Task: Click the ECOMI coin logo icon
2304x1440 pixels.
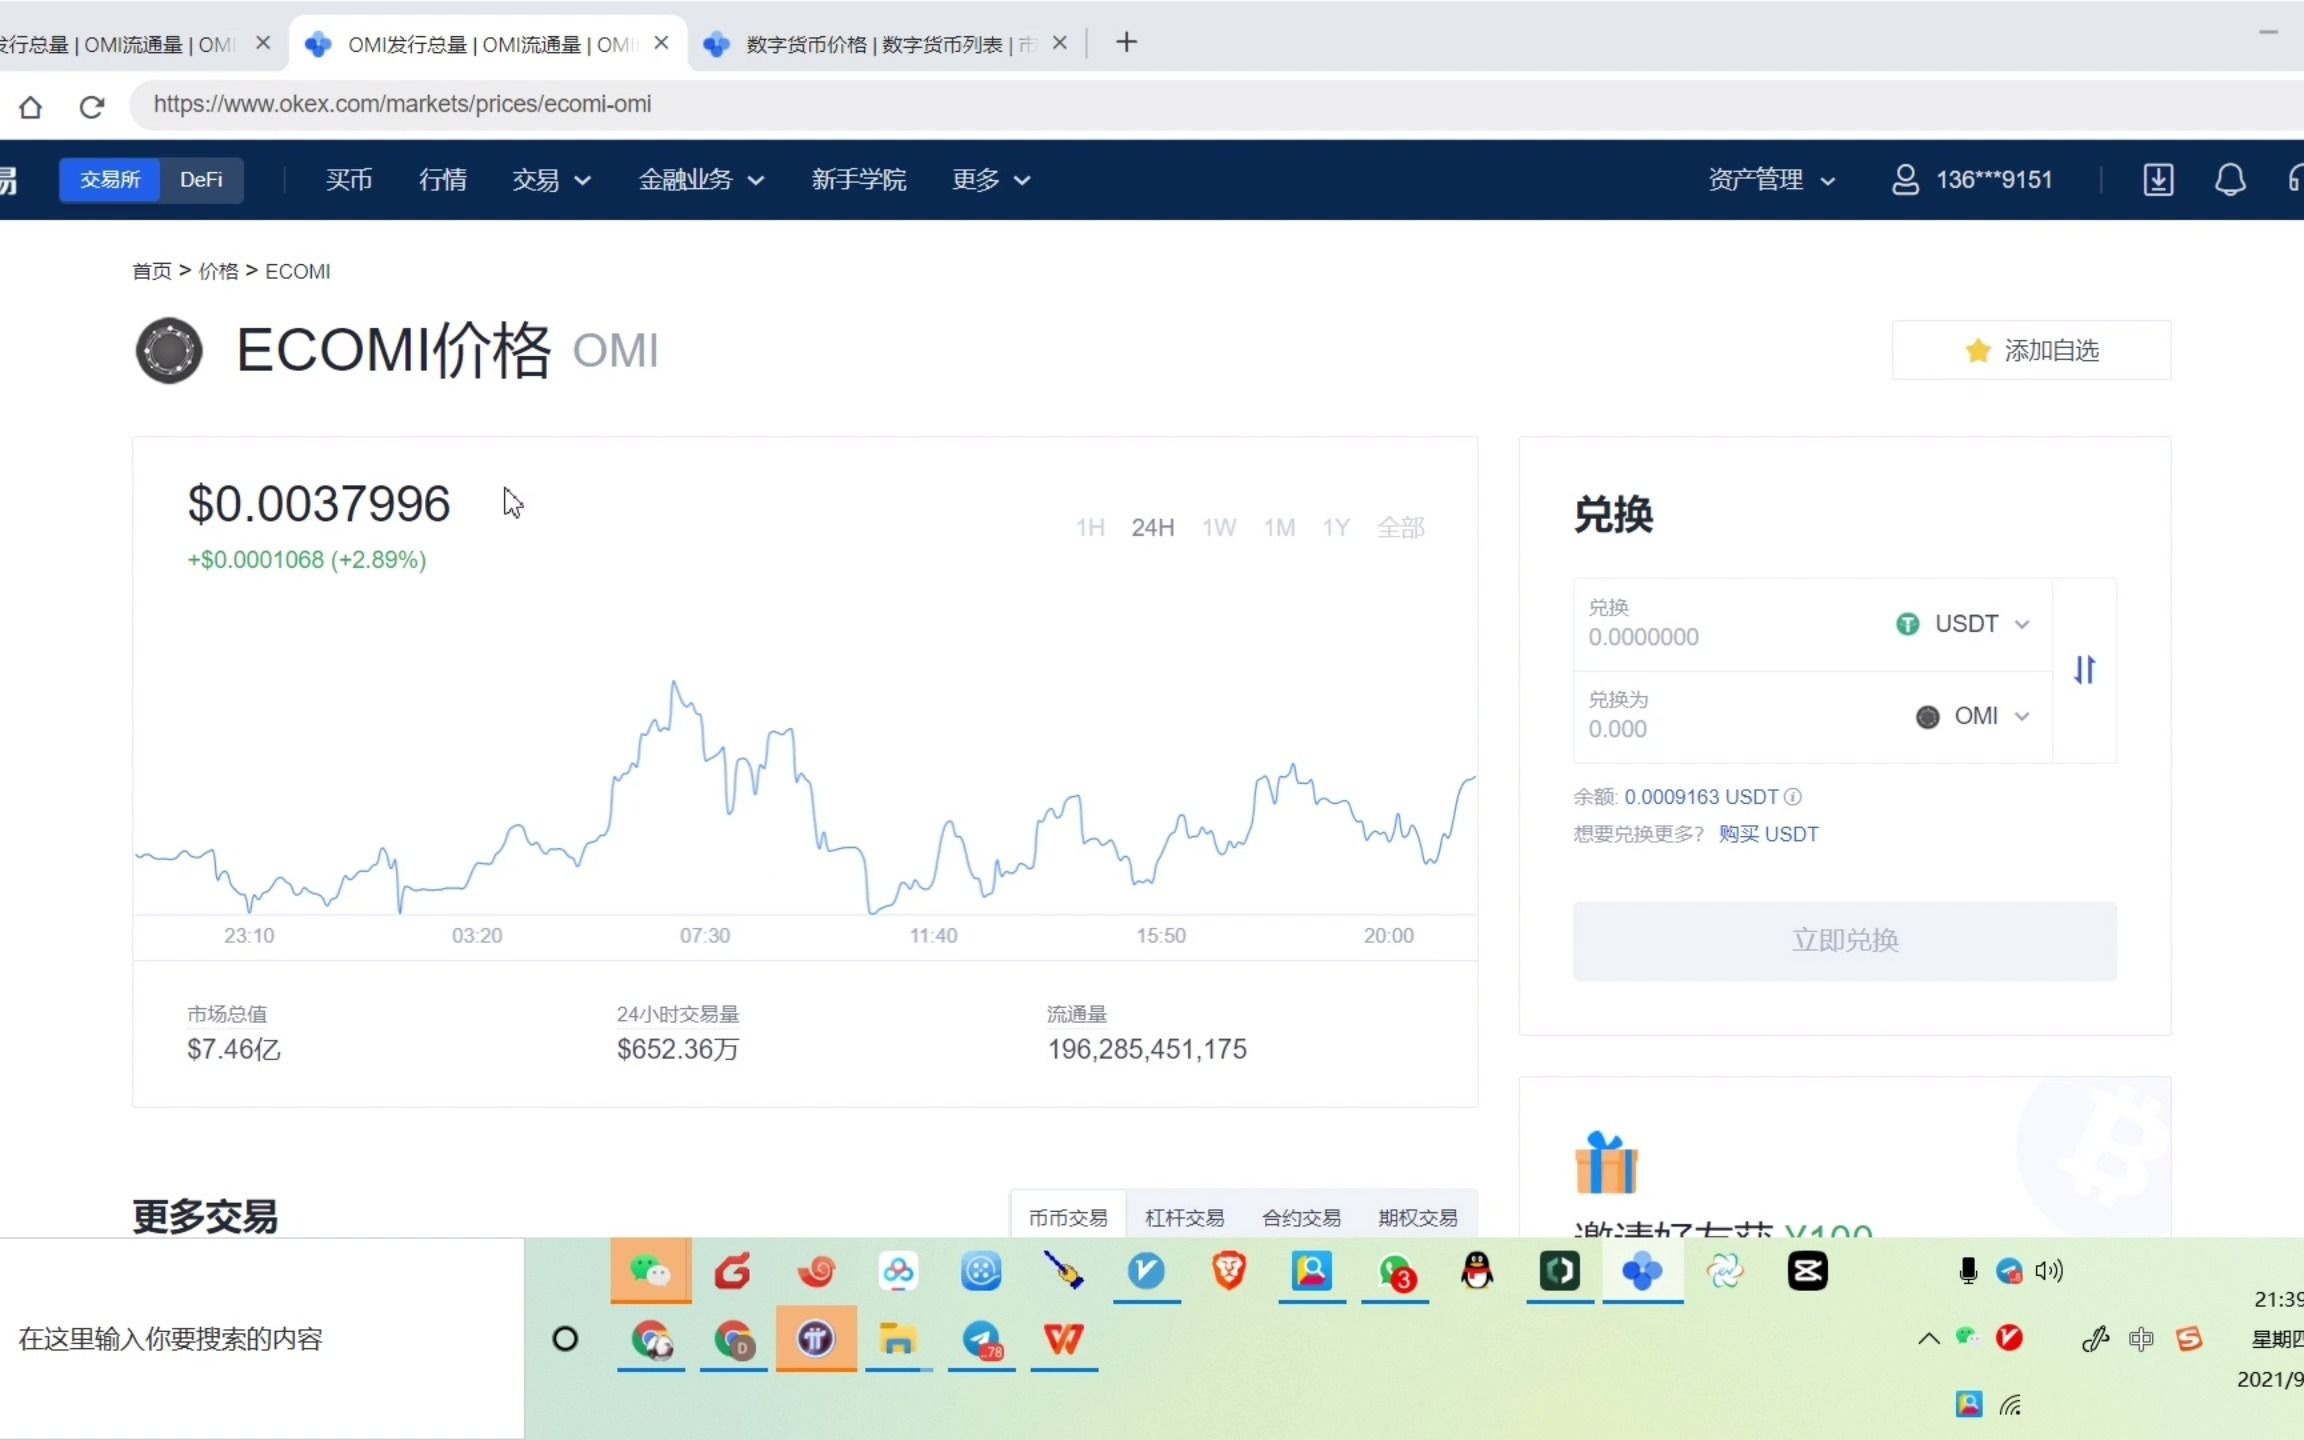Action: (x=169, y=351)
